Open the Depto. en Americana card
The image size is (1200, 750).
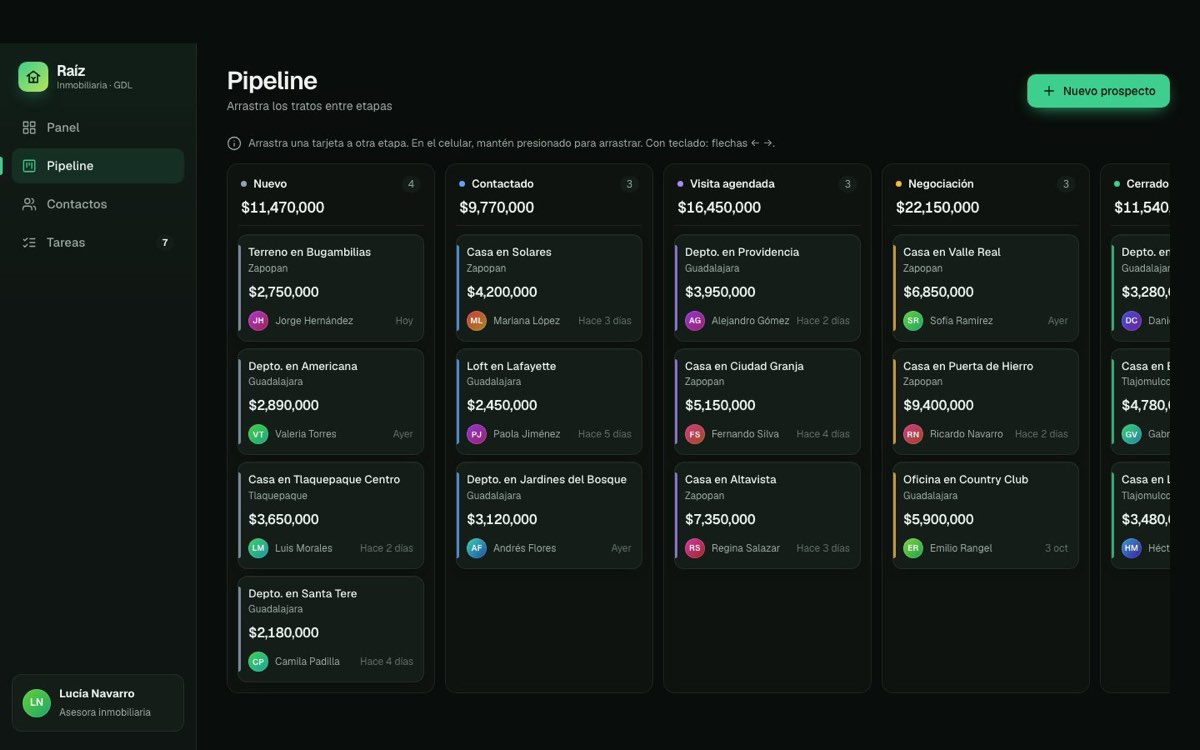point(331,402)
